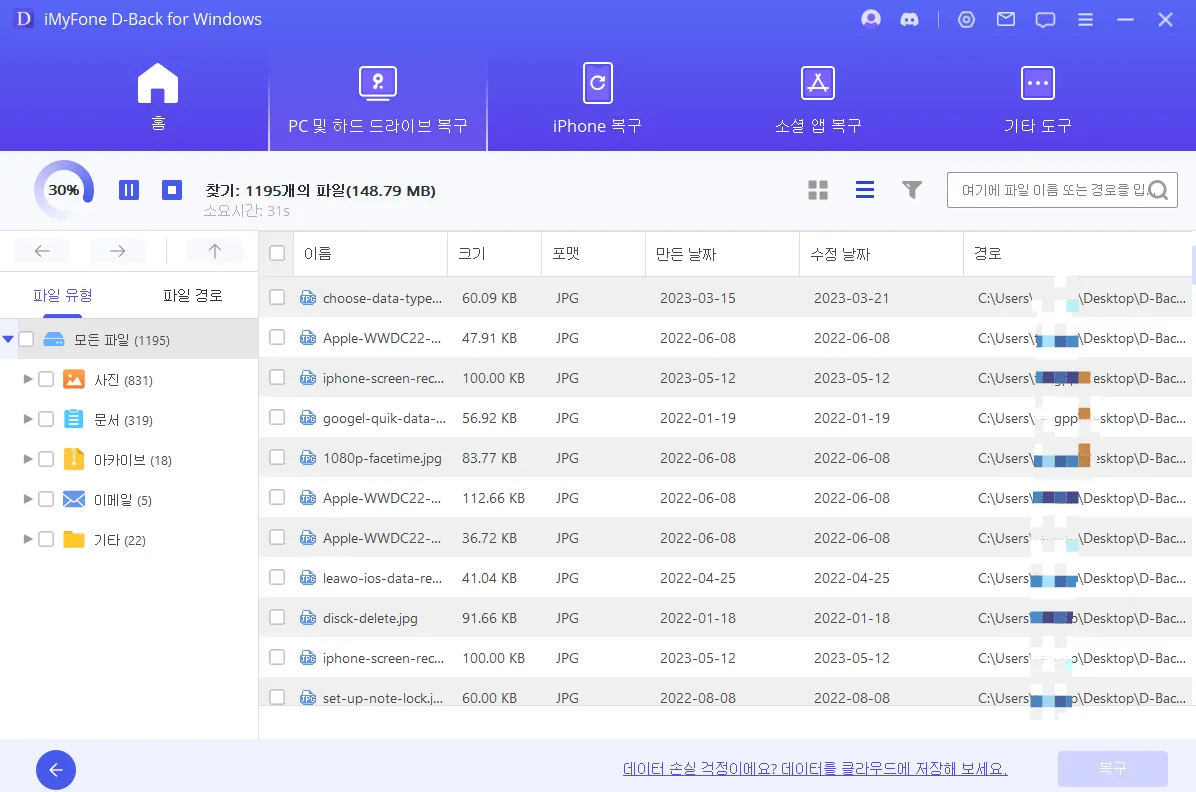Viewport: 1196px width, 792px height.
Task: Expand the 문서 category
Action: click(27, 419)
